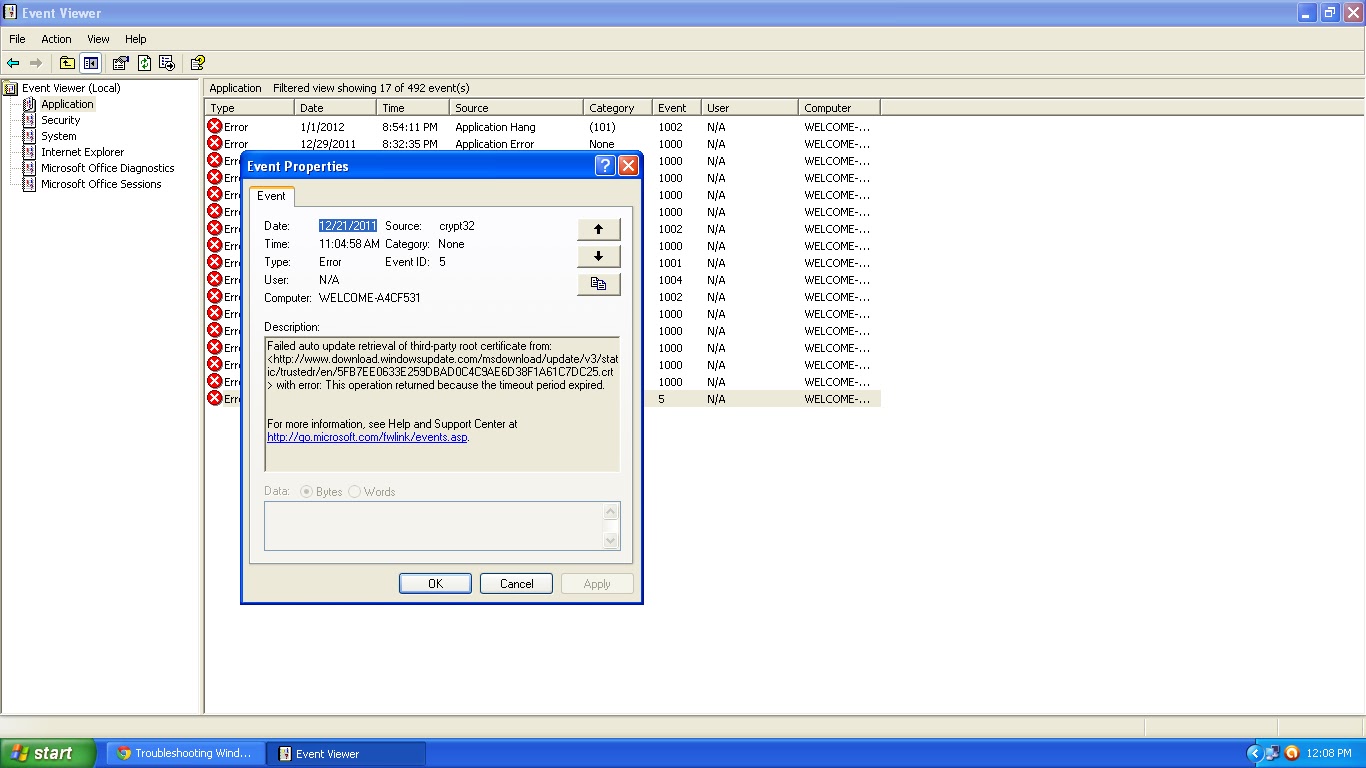This screenshot has width=1366, height=768.
Task: Select the Application Error source cell
Action: tap(495, 144)
